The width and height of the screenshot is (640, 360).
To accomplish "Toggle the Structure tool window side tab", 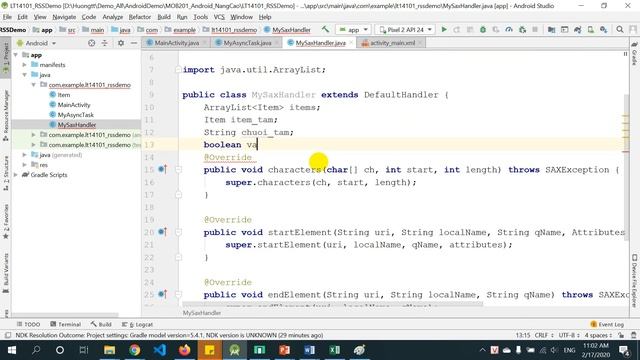I will coord(6,173).
